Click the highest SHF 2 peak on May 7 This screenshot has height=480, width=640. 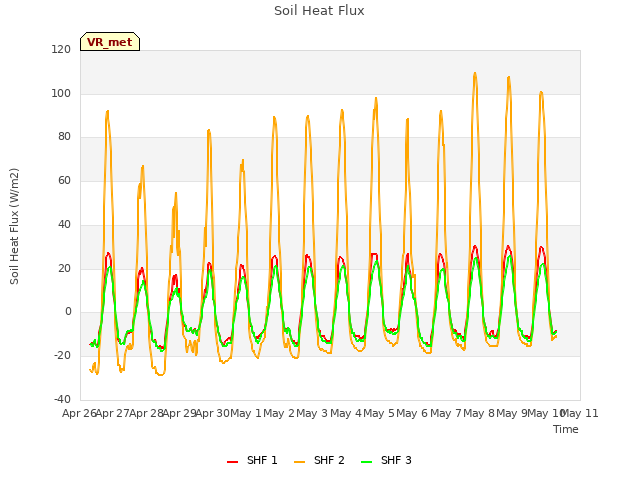(x=475, y=73)
